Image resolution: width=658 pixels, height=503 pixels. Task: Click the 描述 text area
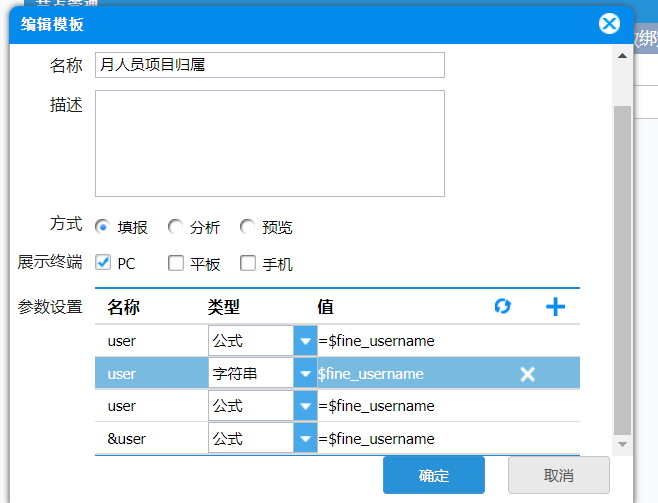tap(270, 143)
